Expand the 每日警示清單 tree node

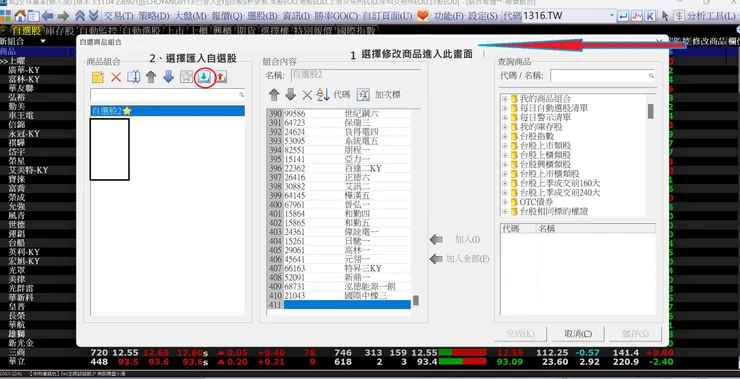tap(505, 118)
